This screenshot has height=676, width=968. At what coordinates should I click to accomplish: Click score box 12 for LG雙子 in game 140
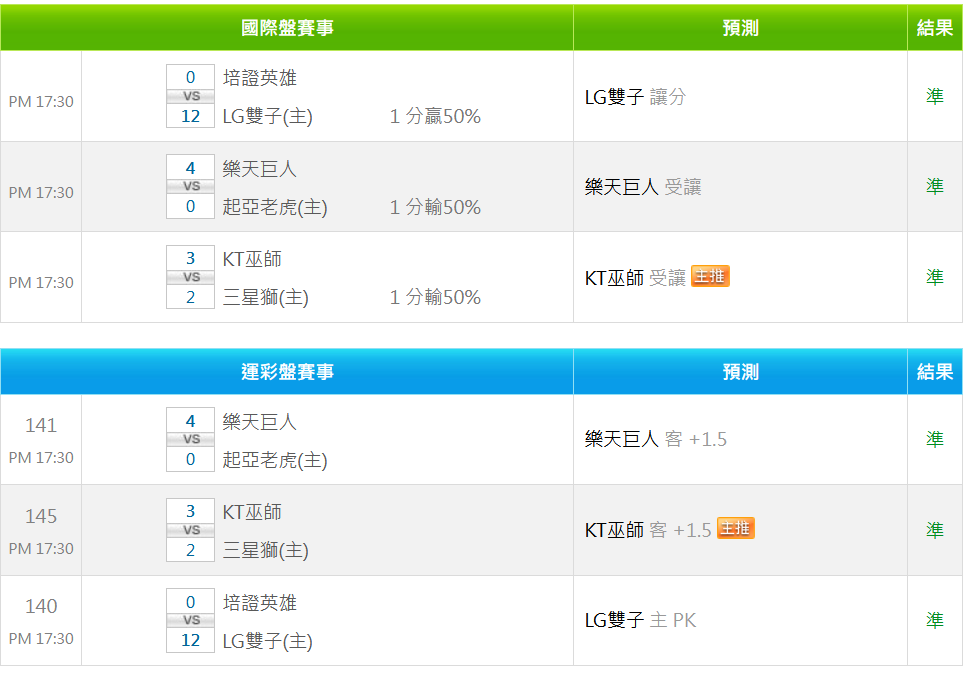[190, 640]
